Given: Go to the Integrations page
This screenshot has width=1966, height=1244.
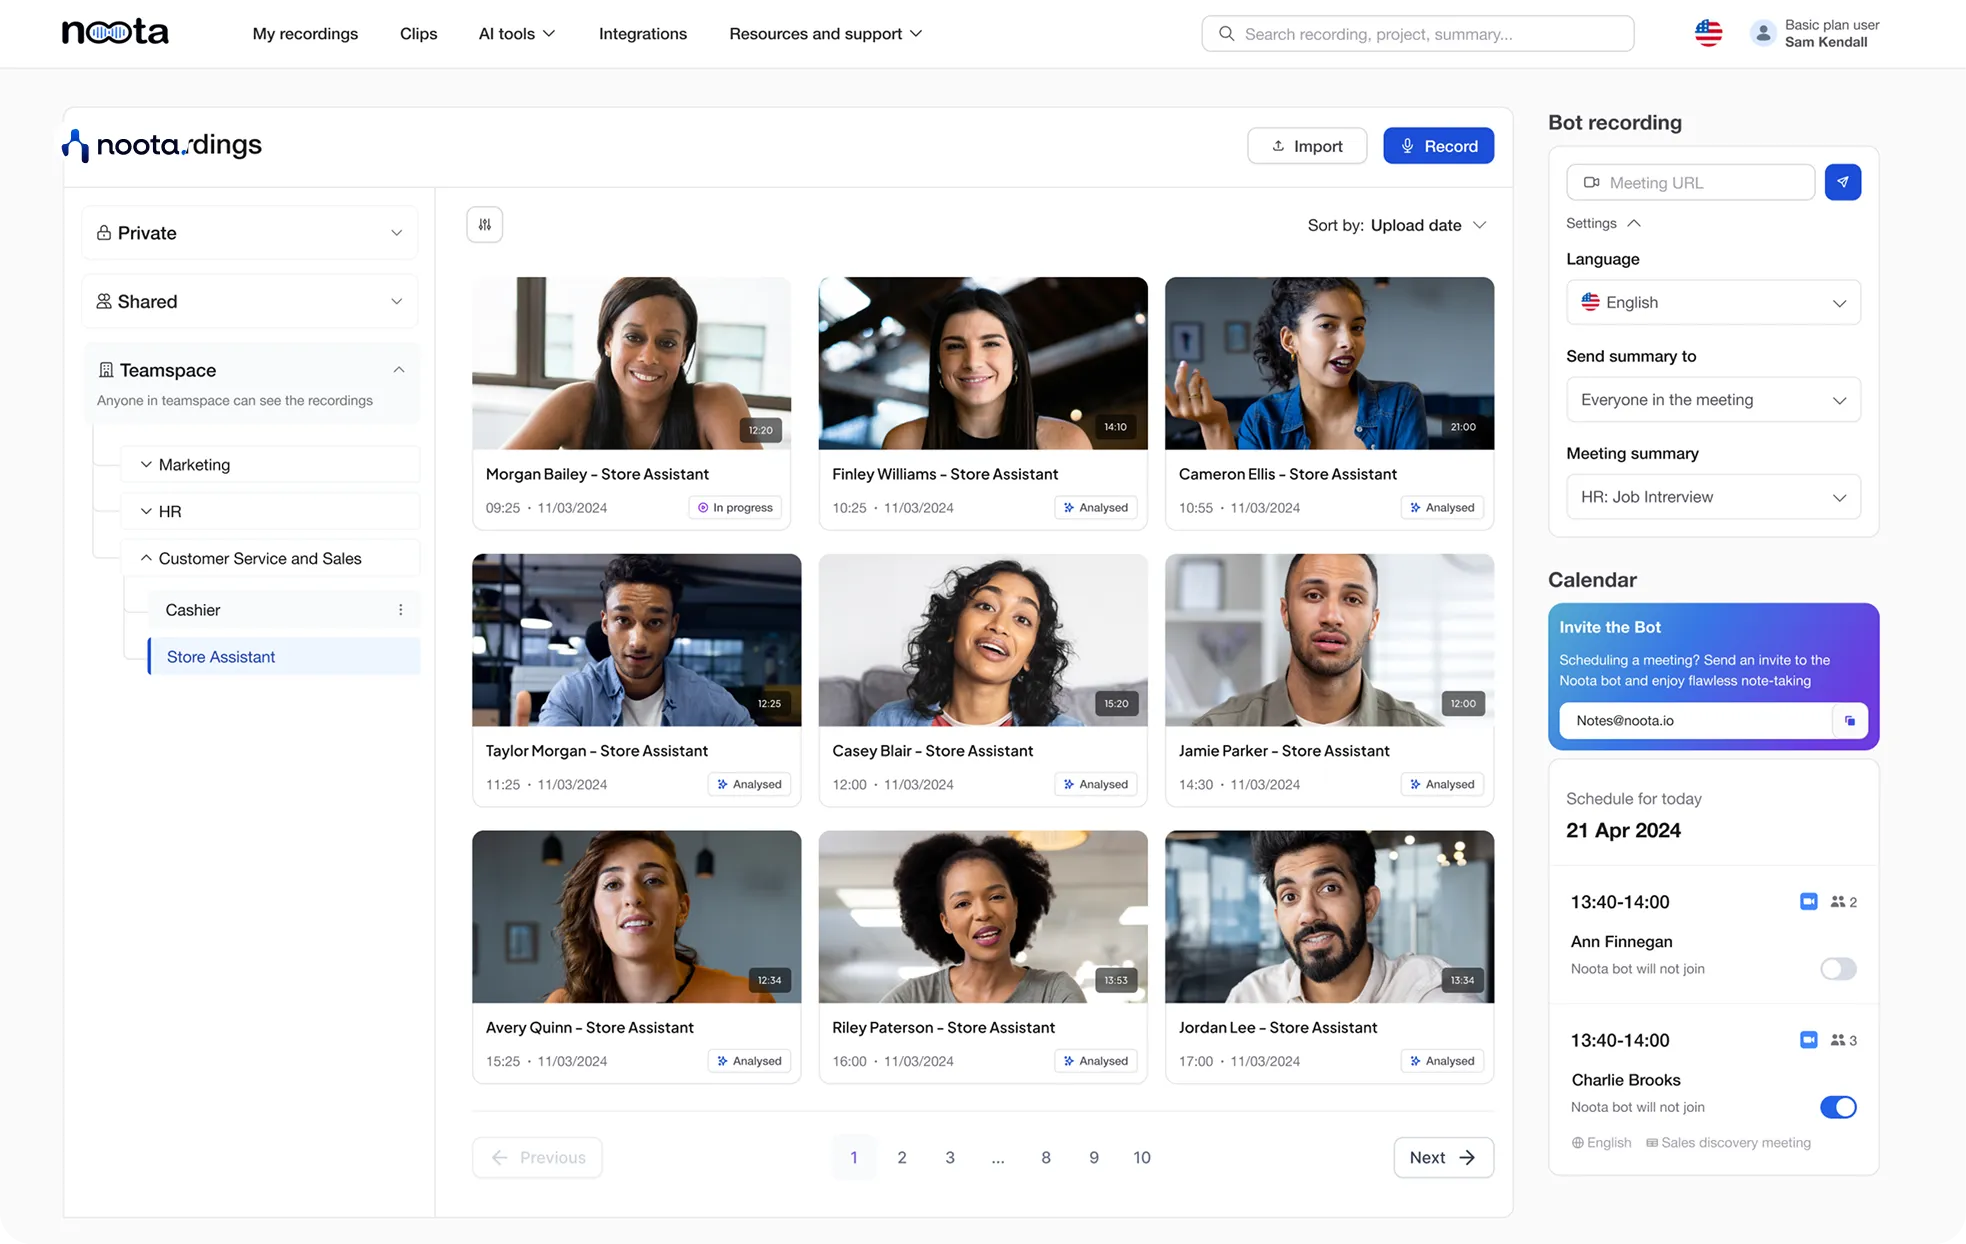Looking at the screenshot, I should click(x=642, y=34).
